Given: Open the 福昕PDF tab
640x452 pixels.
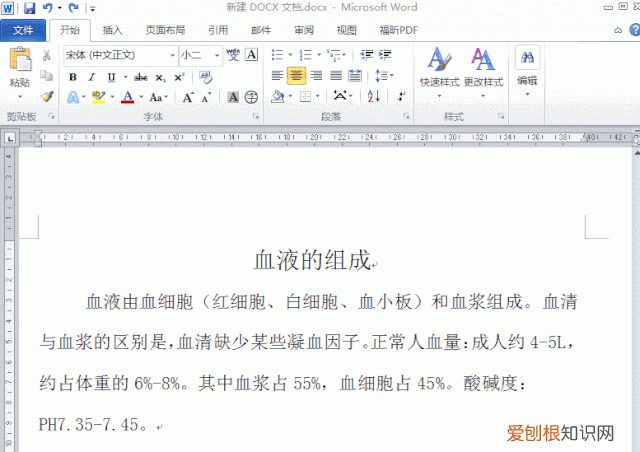Looking at the screenshot, I should coord(399,30).
